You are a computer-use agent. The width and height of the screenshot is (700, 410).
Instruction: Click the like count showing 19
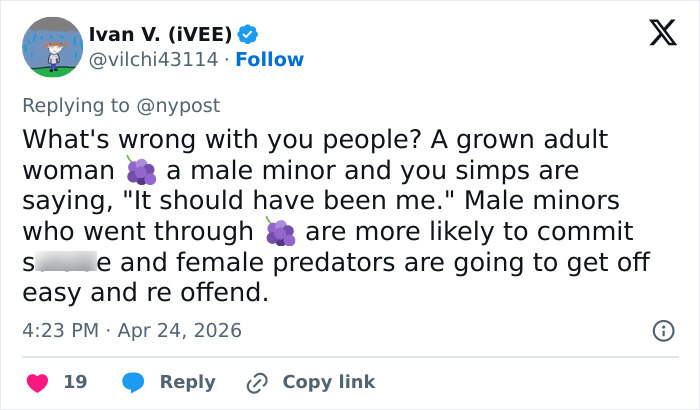(x=75, y=382)
